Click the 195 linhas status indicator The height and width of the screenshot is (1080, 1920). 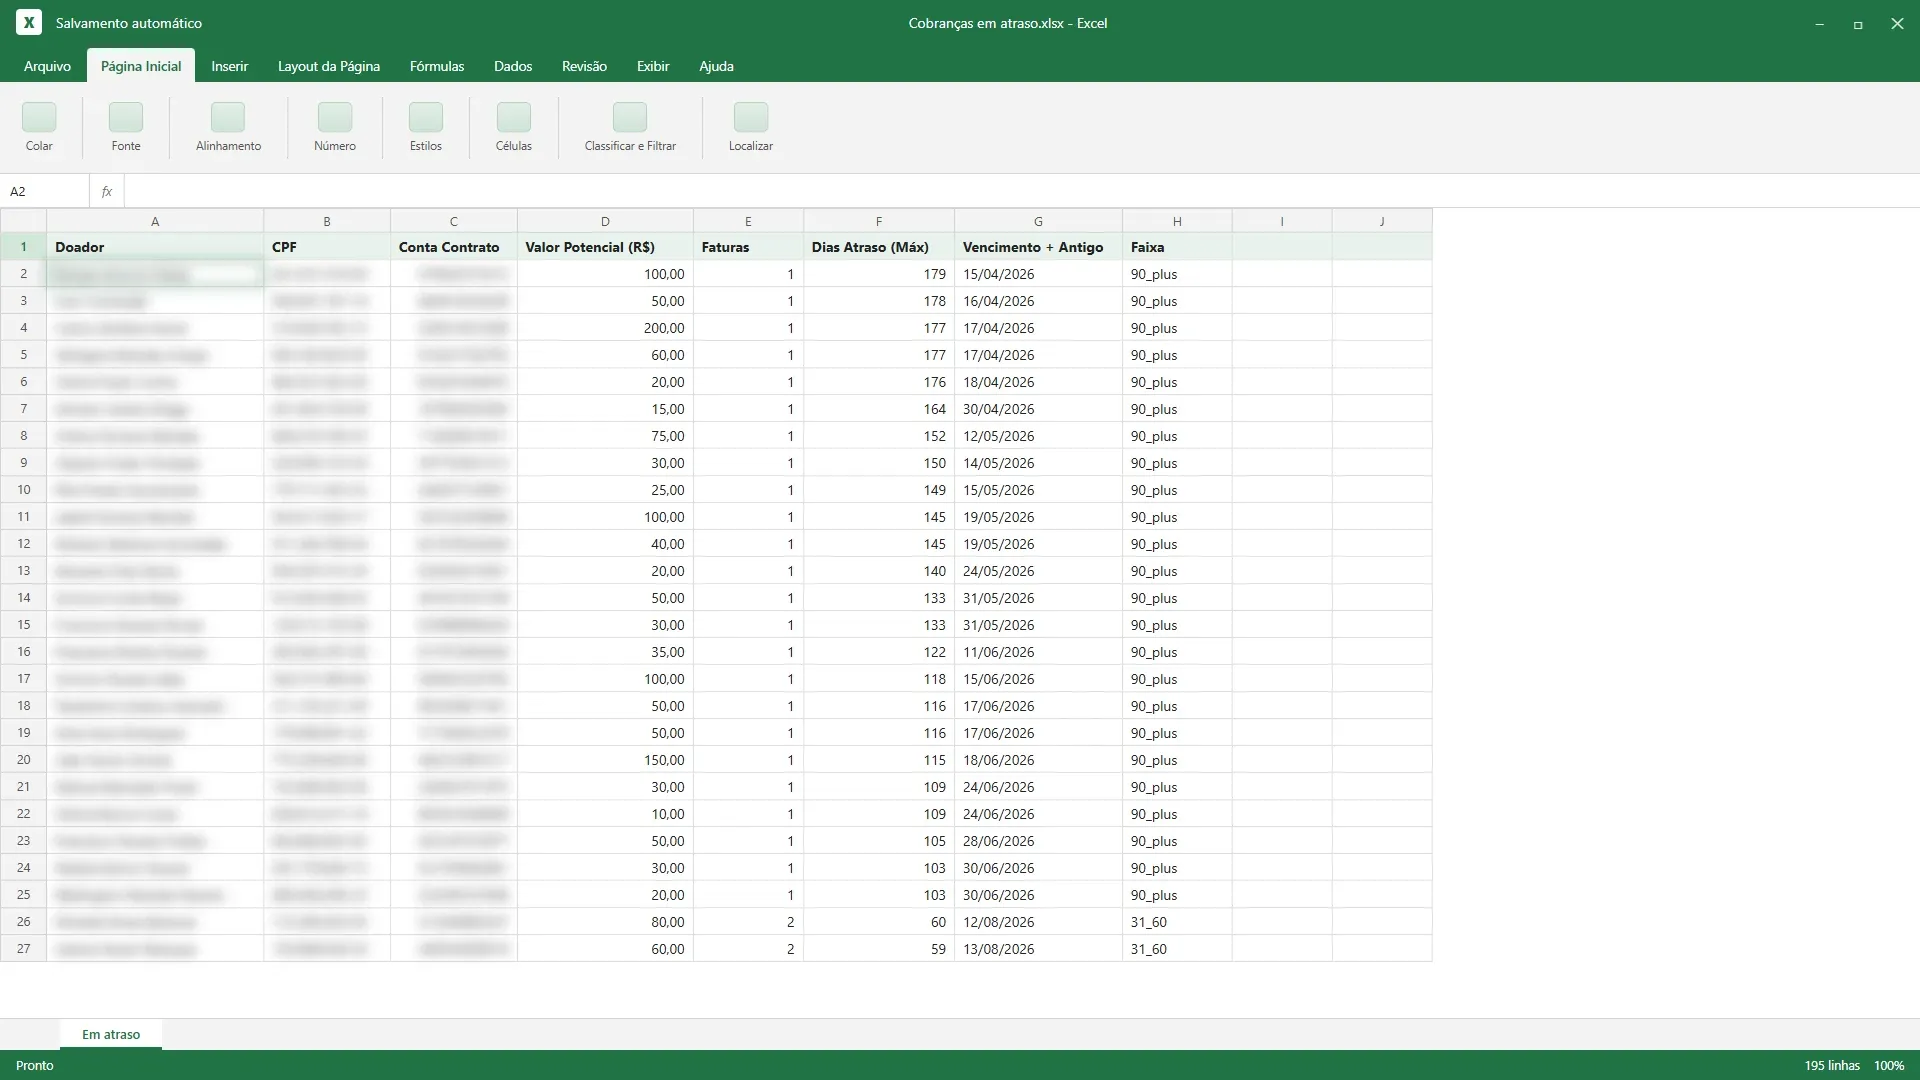[x=1832, y=1065]
